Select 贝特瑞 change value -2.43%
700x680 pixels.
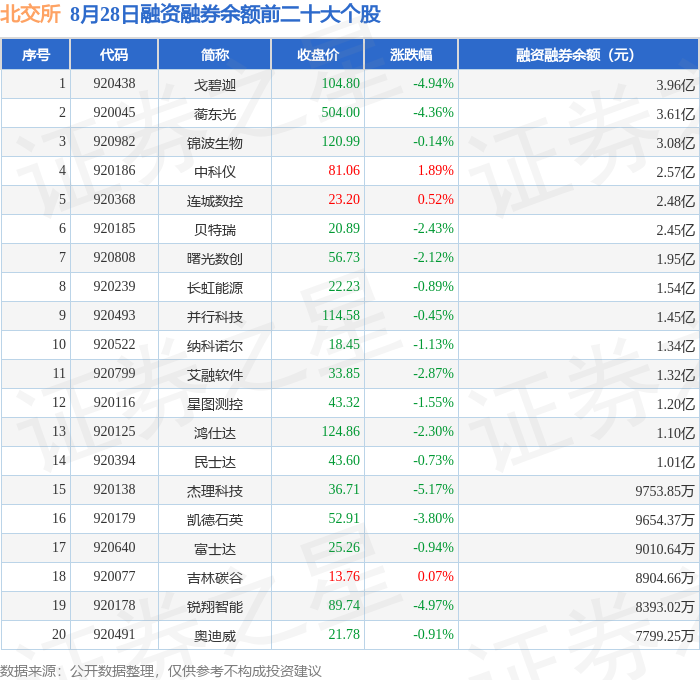433,228
